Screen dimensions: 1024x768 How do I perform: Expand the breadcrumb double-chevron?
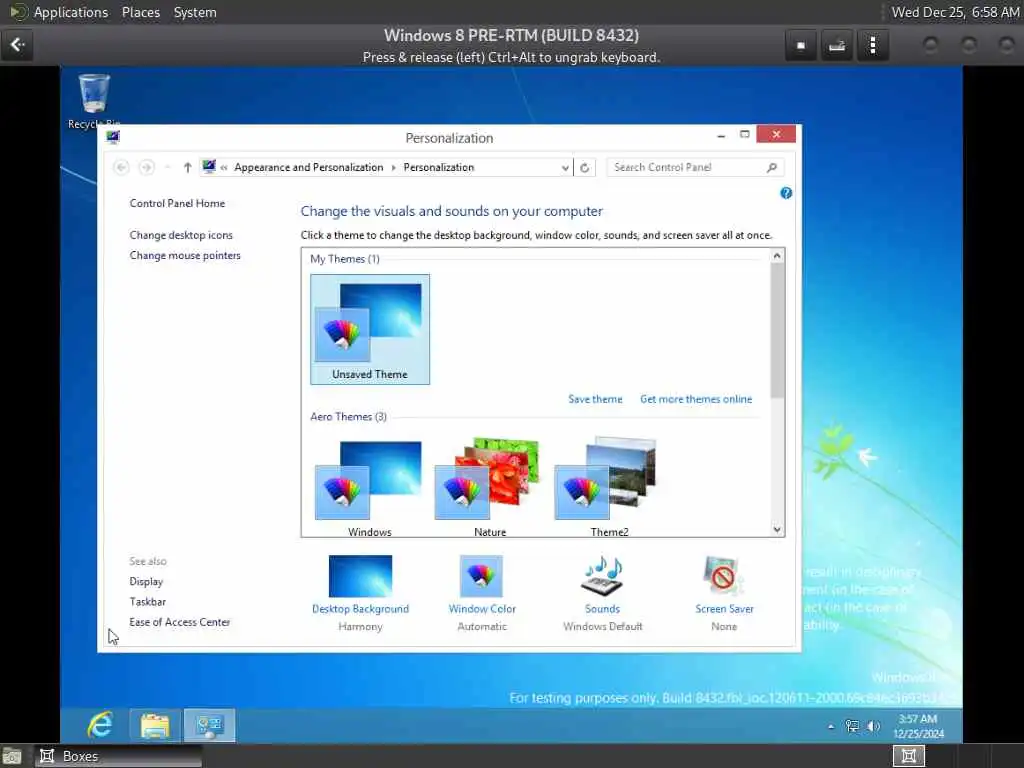click(224, 168)
